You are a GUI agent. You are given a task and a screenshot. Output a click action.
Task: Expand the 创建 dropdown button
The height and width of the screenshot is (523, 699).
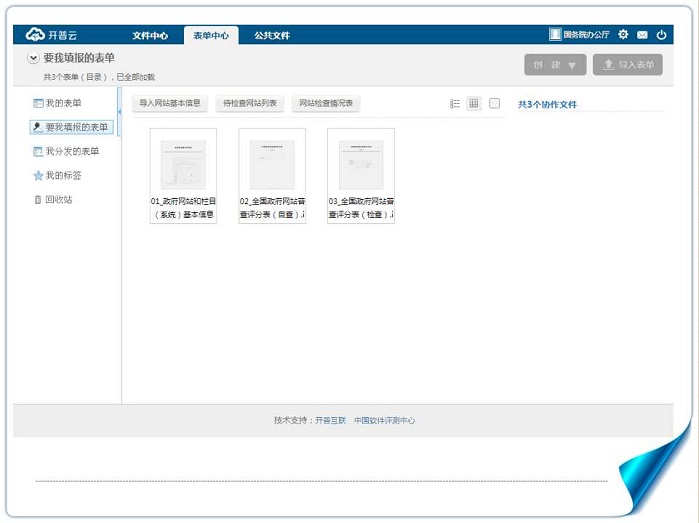coord(555,65)
